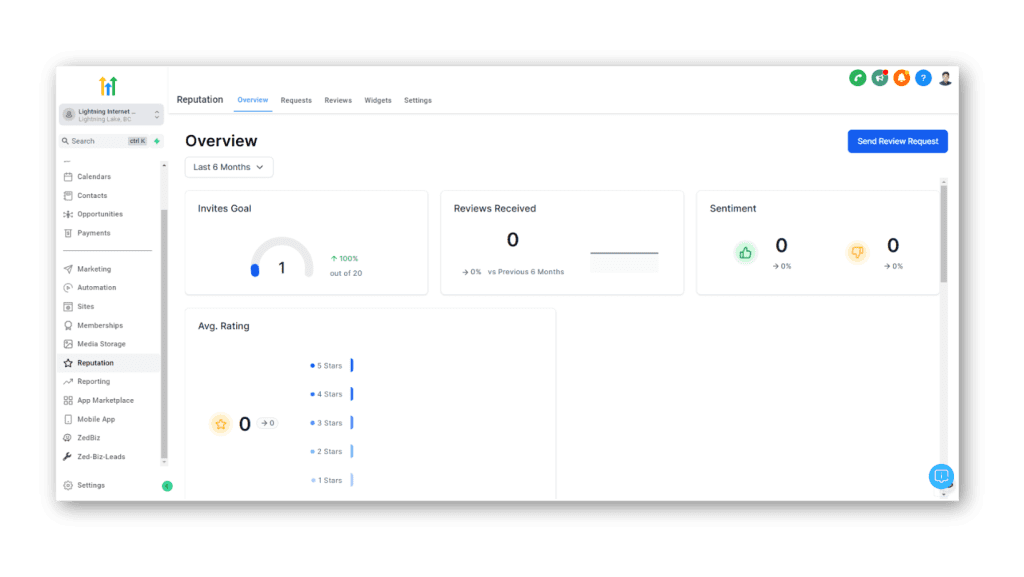
Task: Click the green plus next to the search bar
Action: tap(156, 141)
